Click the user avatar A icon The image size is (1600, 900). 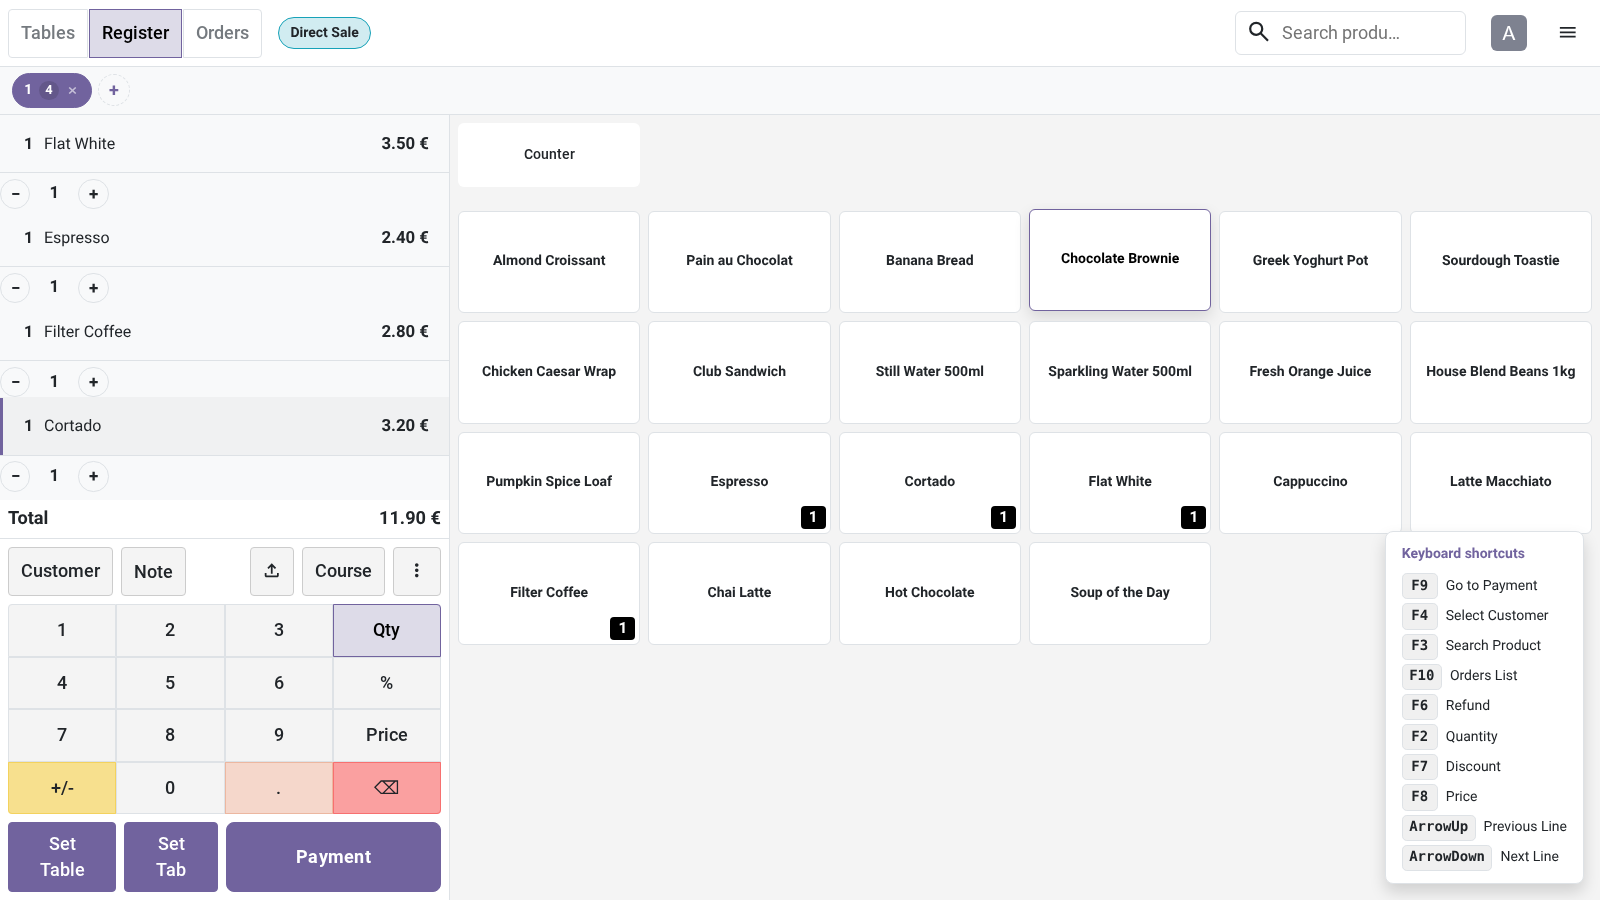coord(1508,33)
